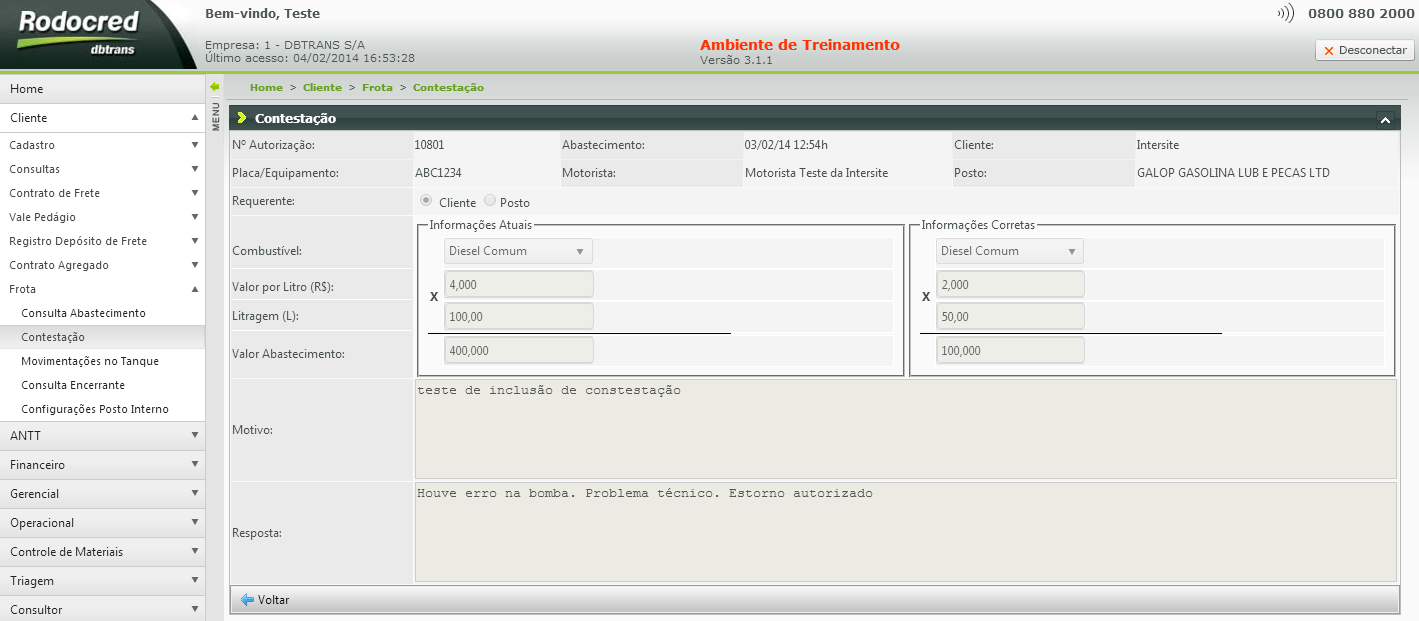Image resolution: width=1419 pixels, height=621 pixels.
Task: Click the Voltar button
Action: pos(266,600)
